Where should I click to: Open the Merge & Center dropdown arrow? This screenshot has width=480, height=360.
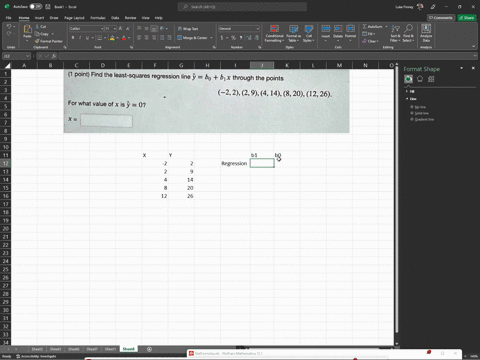[211, 38]
